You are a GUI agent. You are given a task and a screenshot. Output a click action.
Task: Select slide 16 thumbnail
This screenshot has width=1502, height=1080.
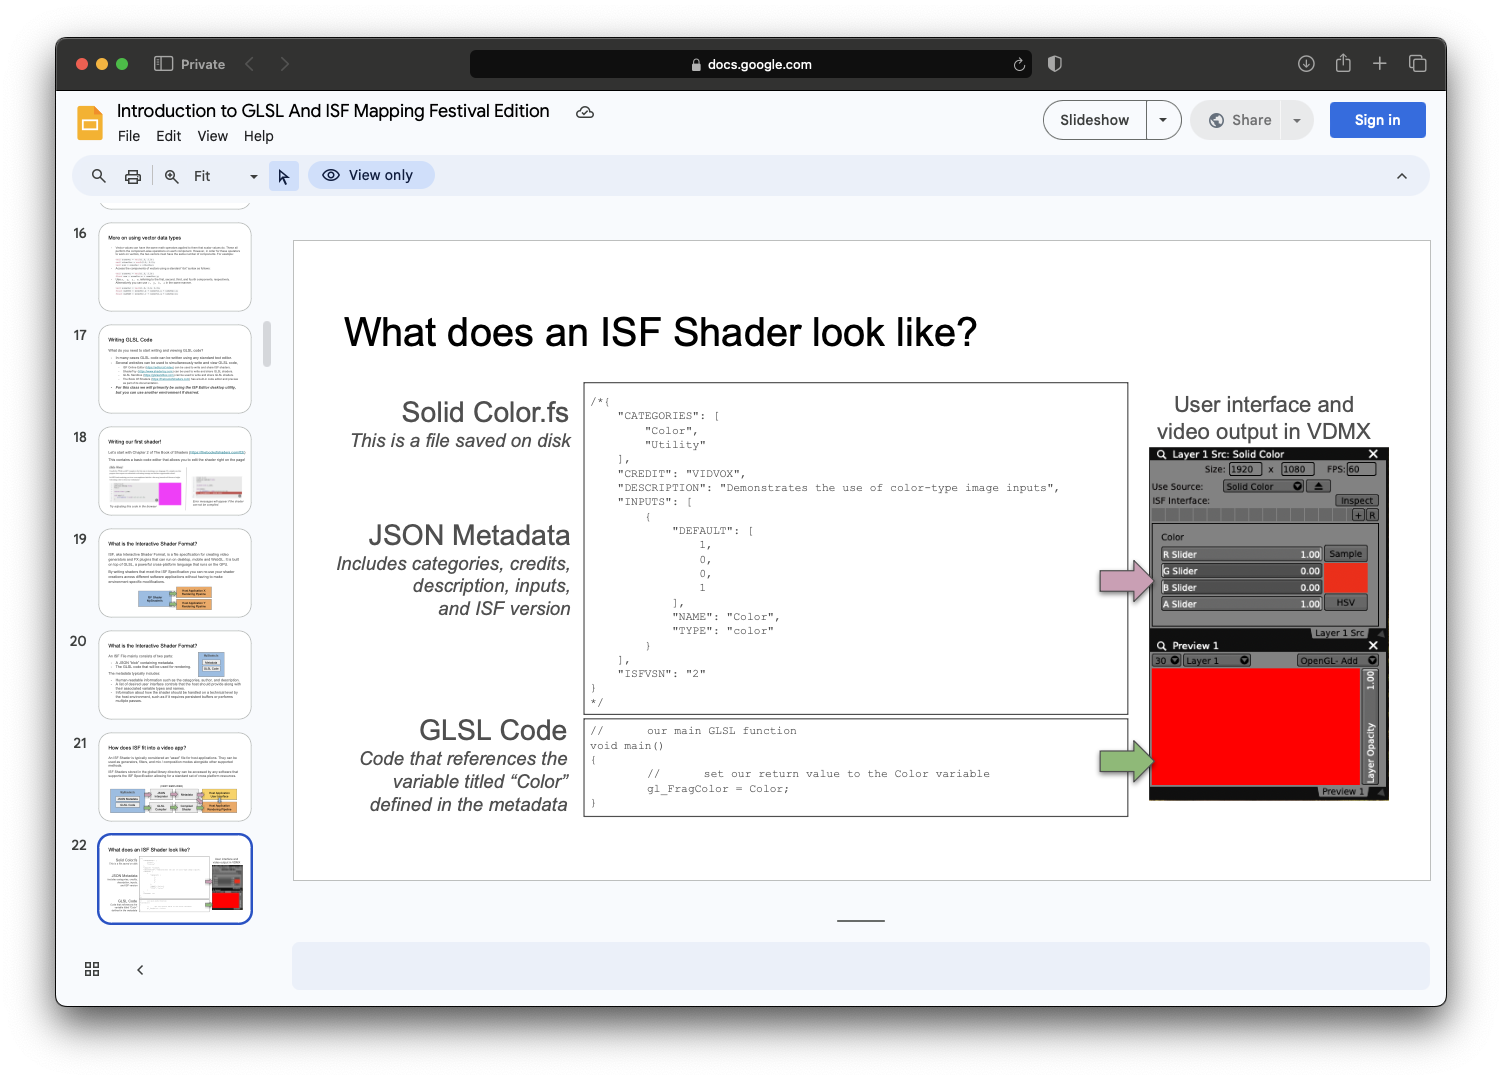click(175, 267)
